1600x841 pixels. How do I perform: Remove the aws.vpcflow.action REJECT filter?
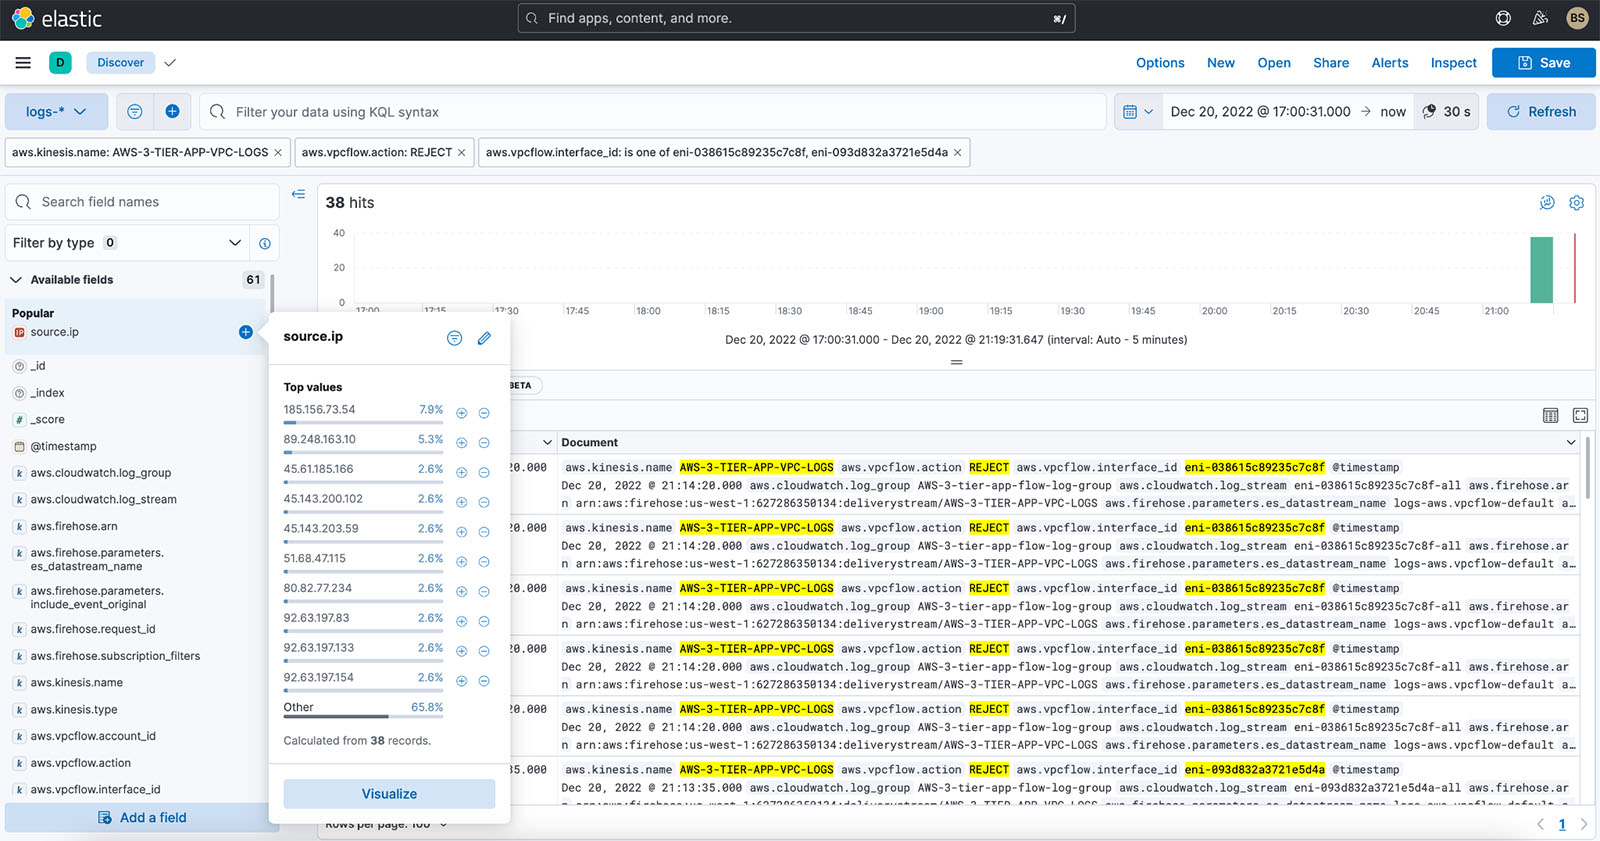point(461,153)
